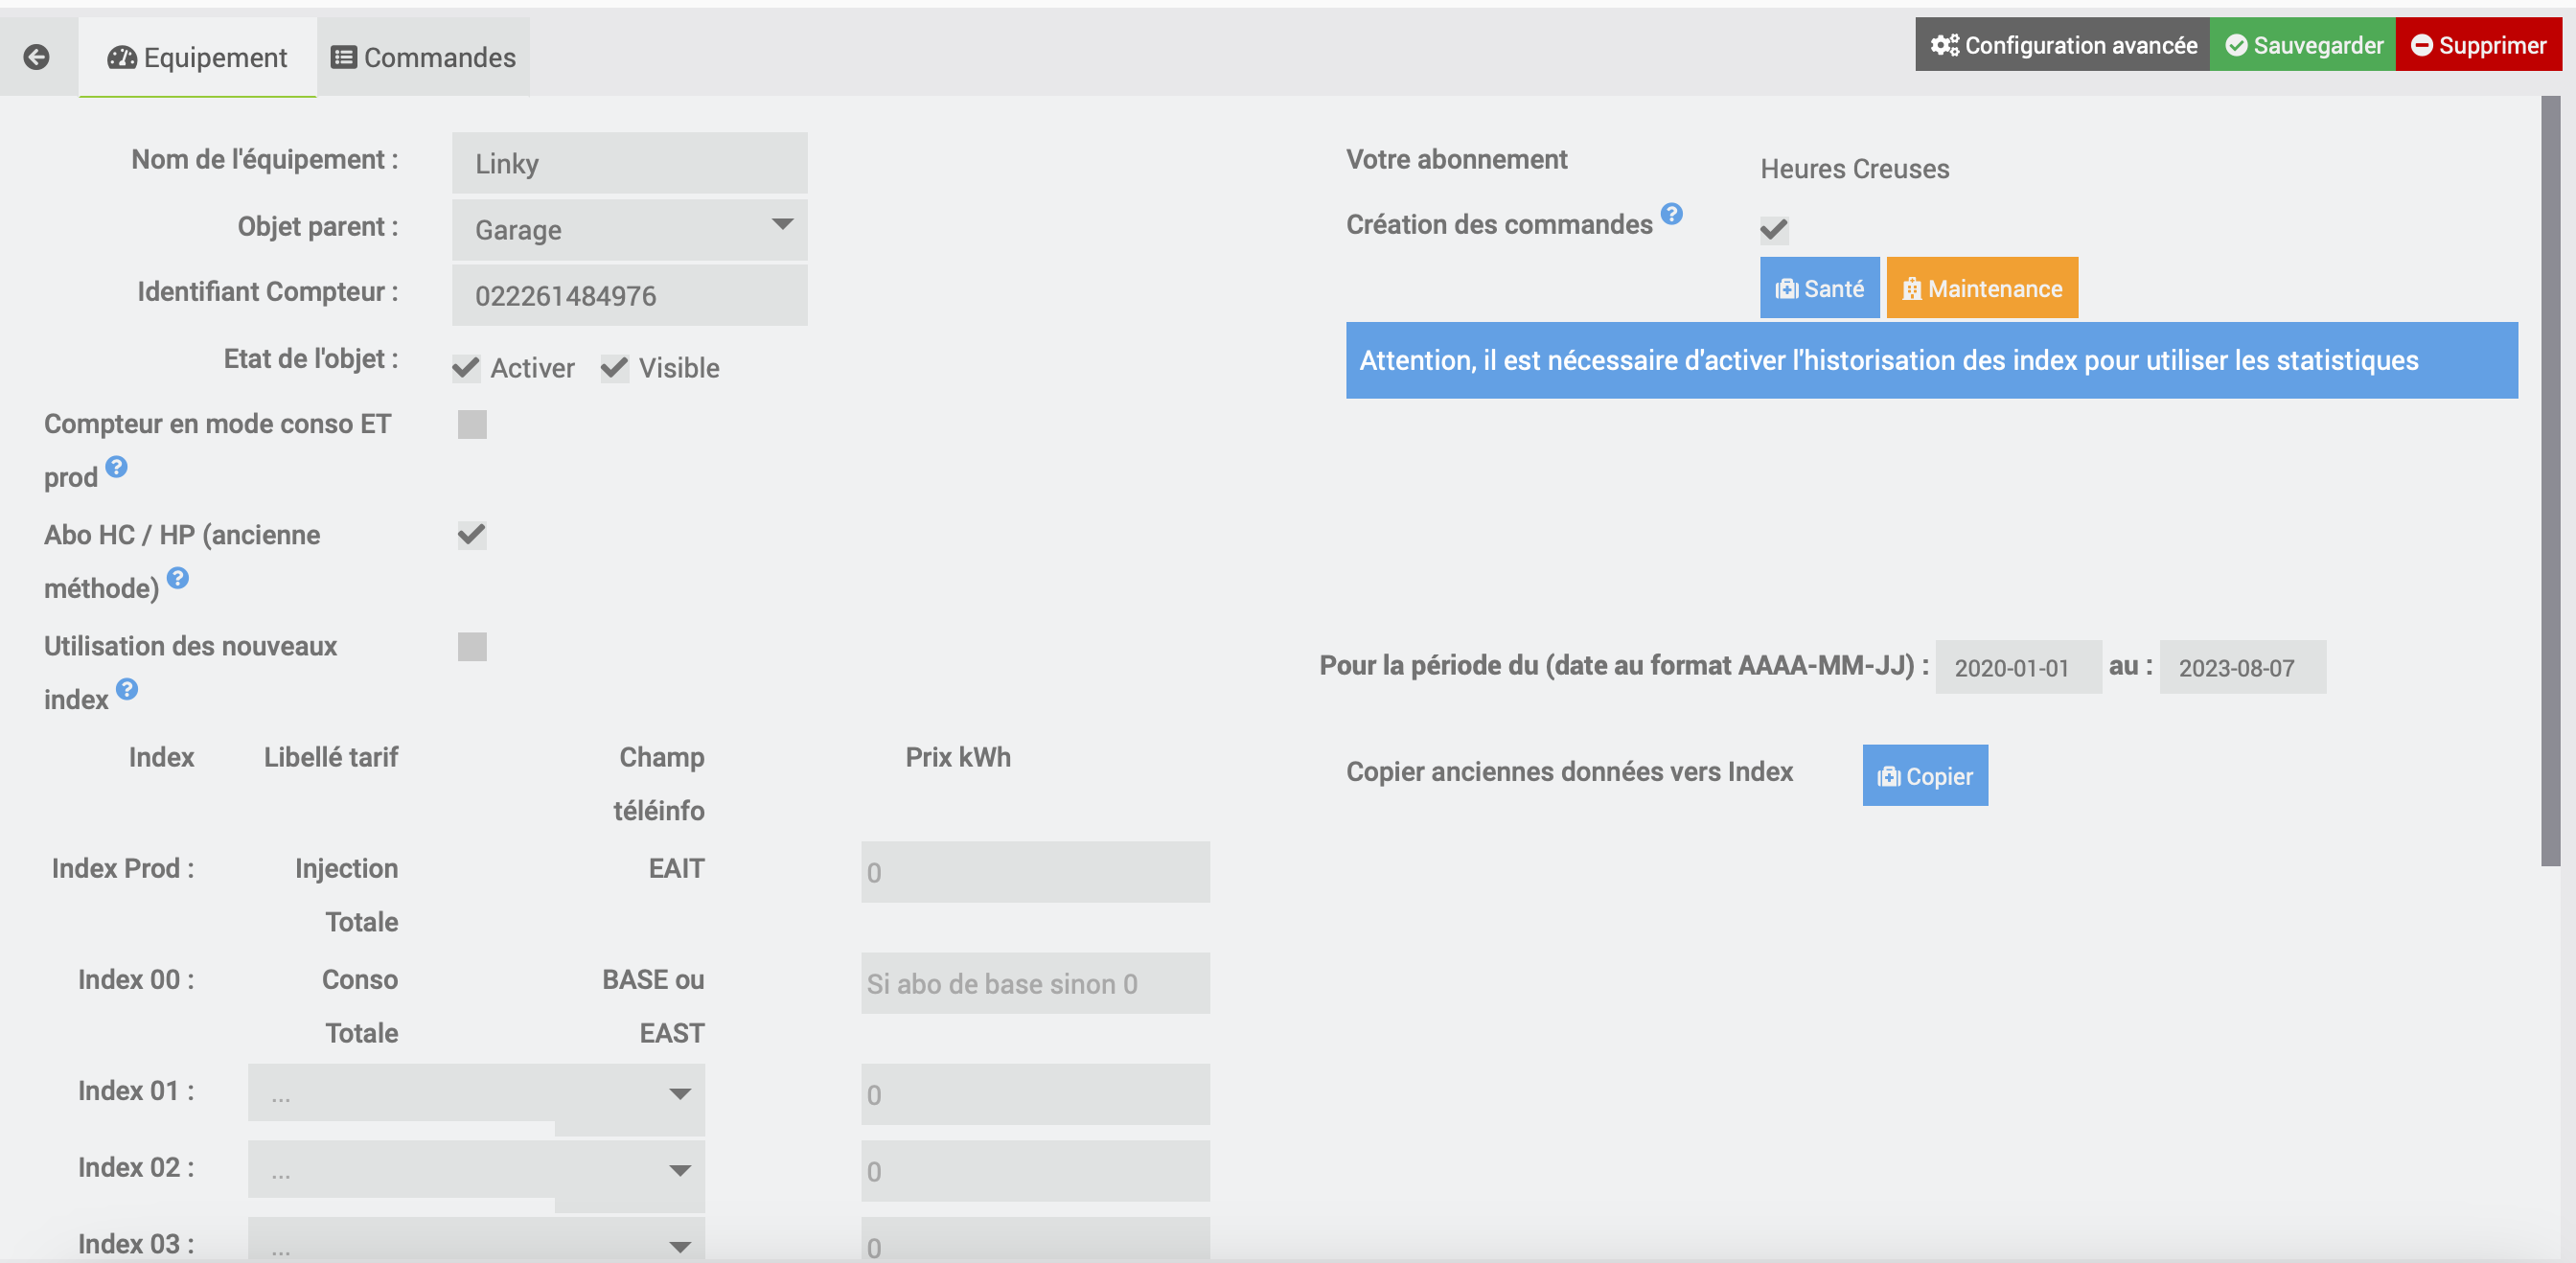Screen dimensions: 2576x1263
Task: Click help icon next to Création des commandes
Action: click(1671, 214)
